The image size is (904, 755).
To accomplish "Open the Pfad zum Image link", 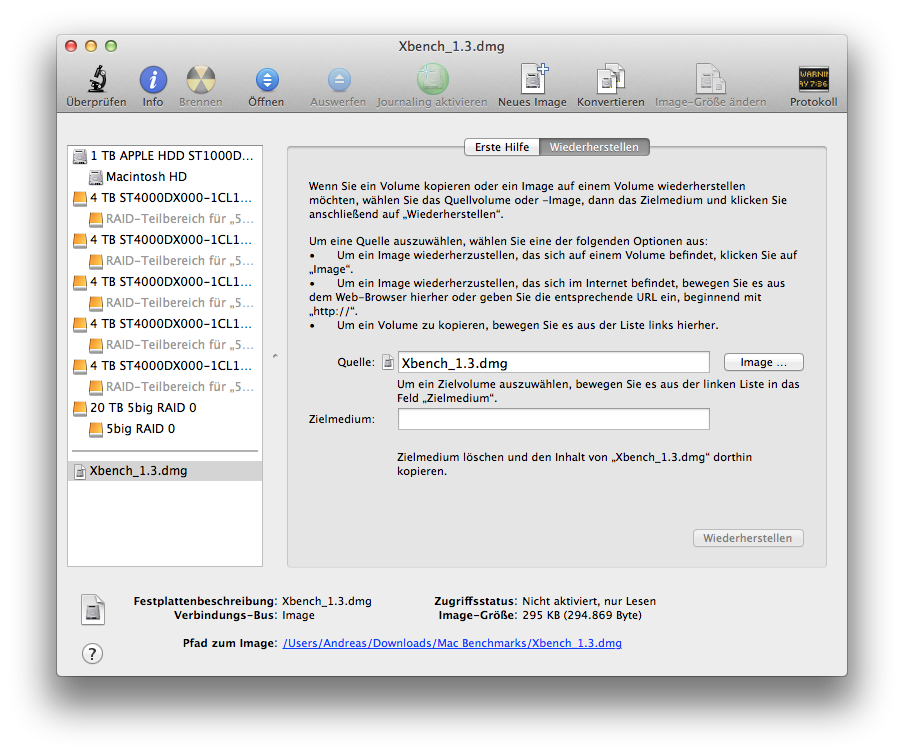I will [452, 643].
